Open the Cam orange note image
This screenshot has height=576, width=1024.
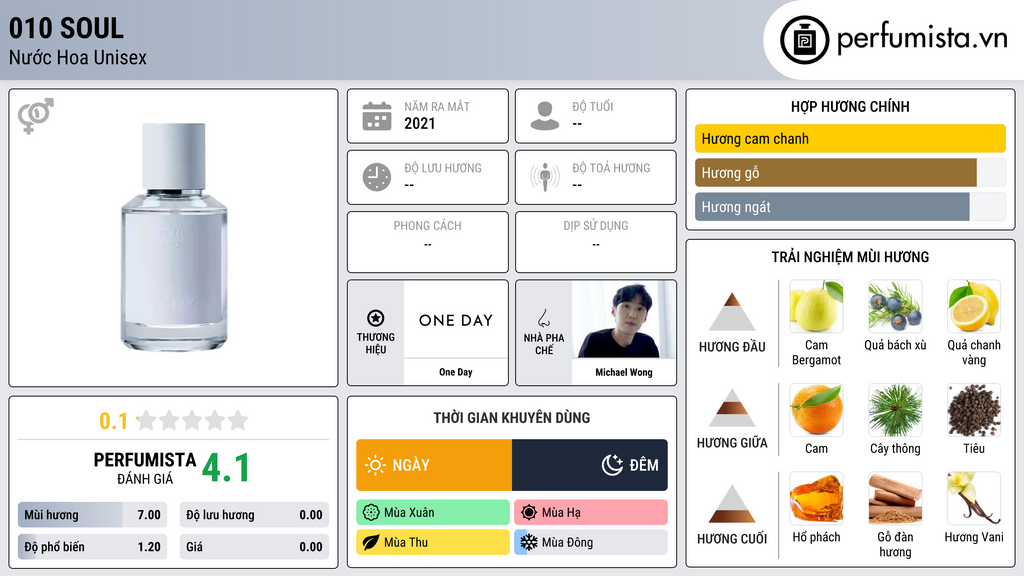click(x=816, y=410)
